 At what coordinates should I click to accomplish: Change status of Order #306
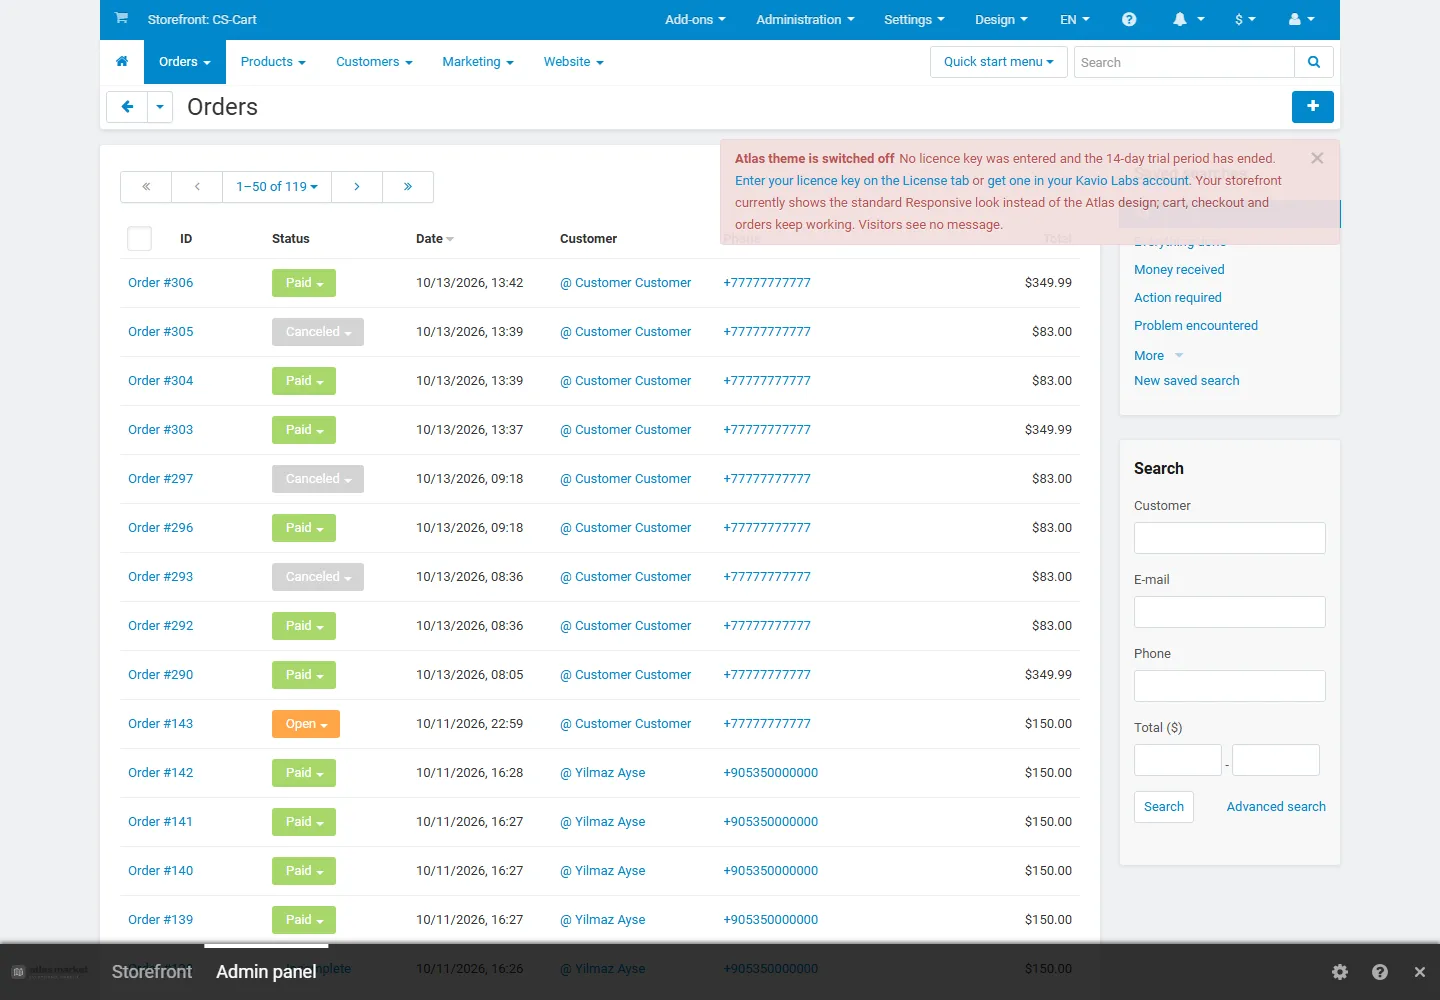[304, 283]
